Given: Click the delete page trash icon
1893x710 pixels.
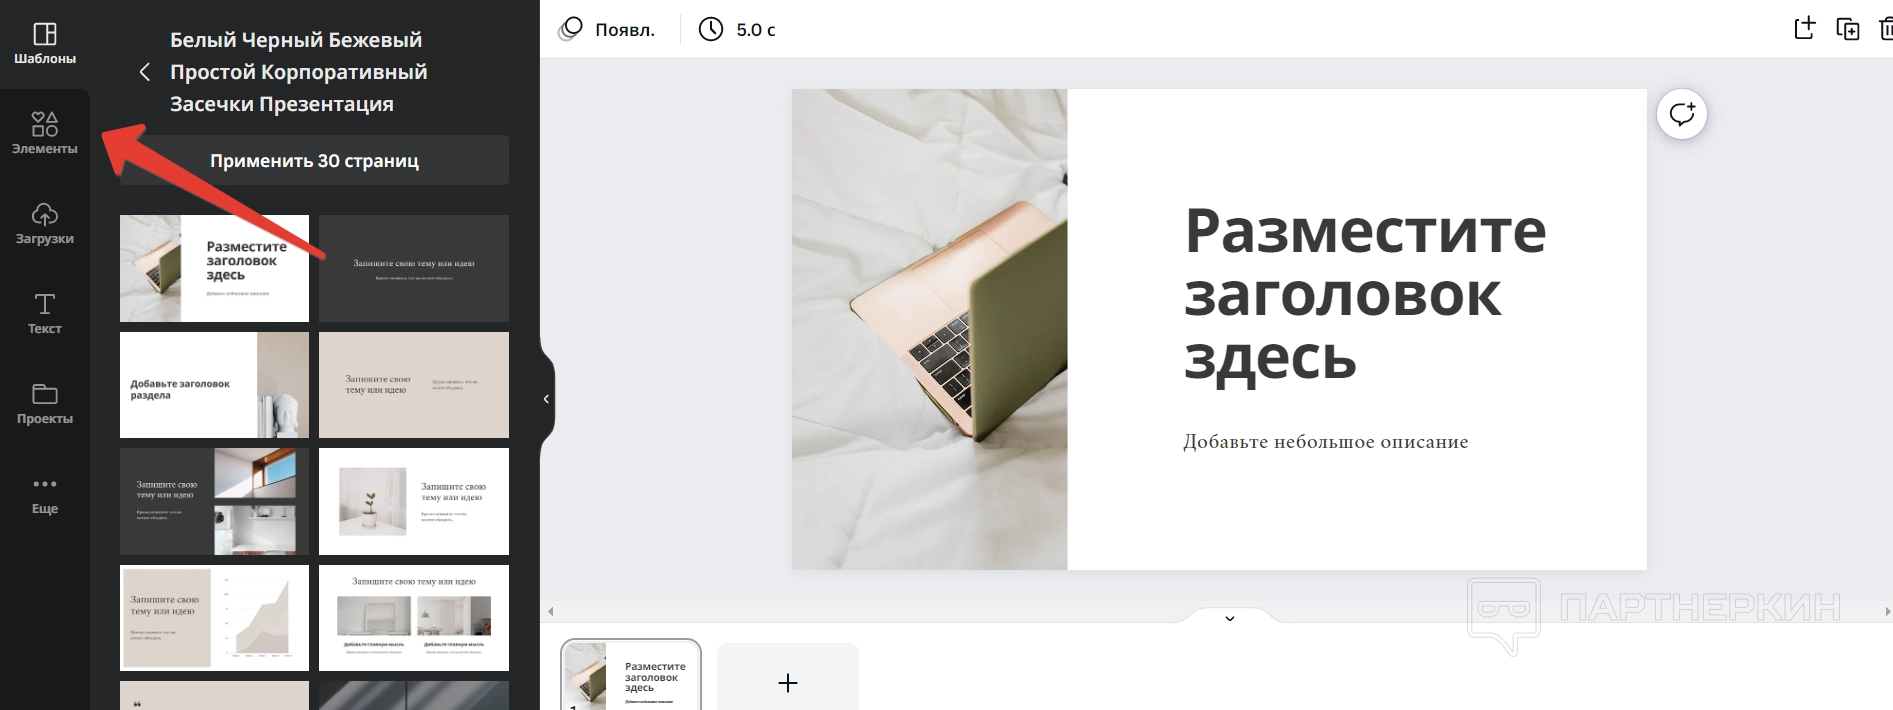Looking at the screenshot, I should (1886, 29).
